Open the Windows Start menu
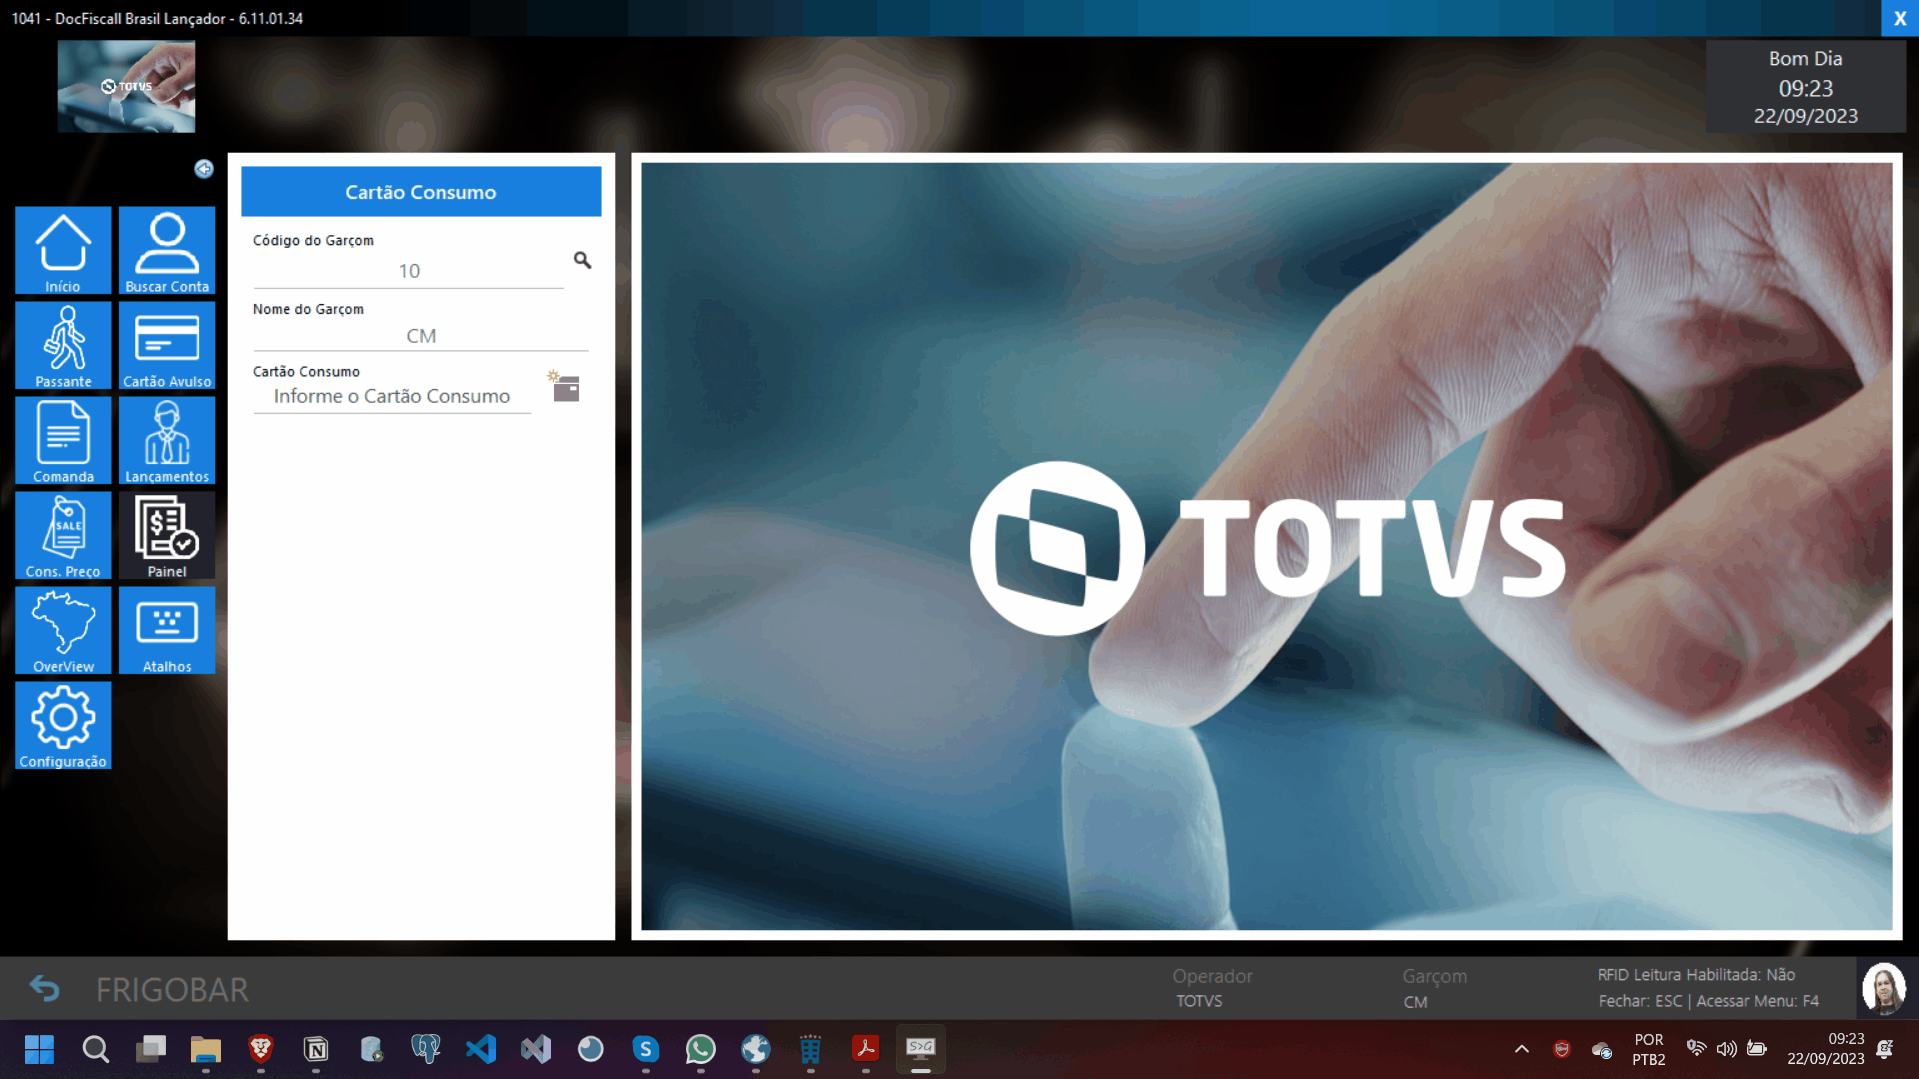Viewport: 1919px width, 1079px height. point(40,1049)
